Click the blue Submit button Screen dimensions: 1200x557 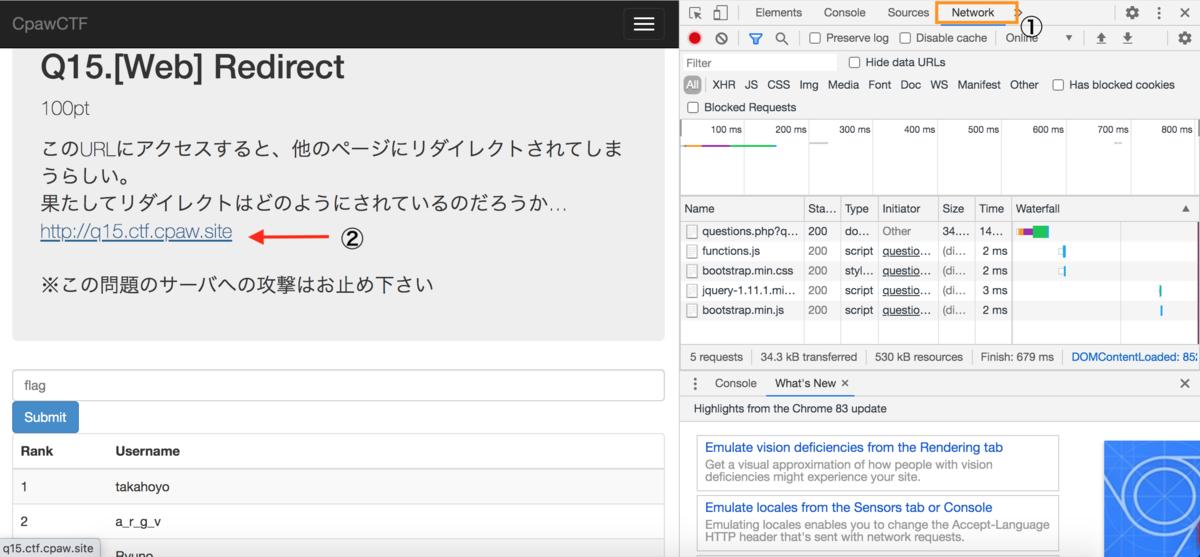(x=45, y=417)
